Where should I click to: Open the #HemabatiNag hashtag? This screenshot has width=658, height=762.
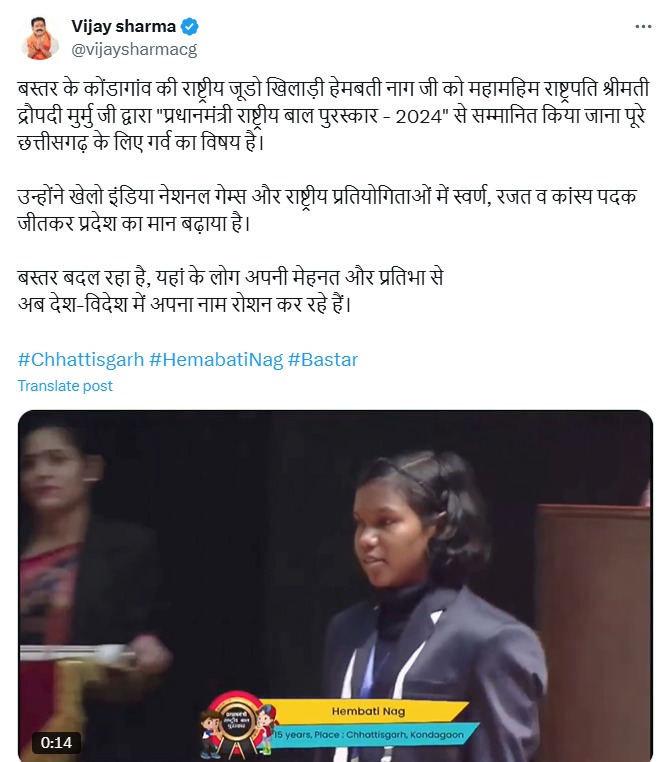point(216,360)
